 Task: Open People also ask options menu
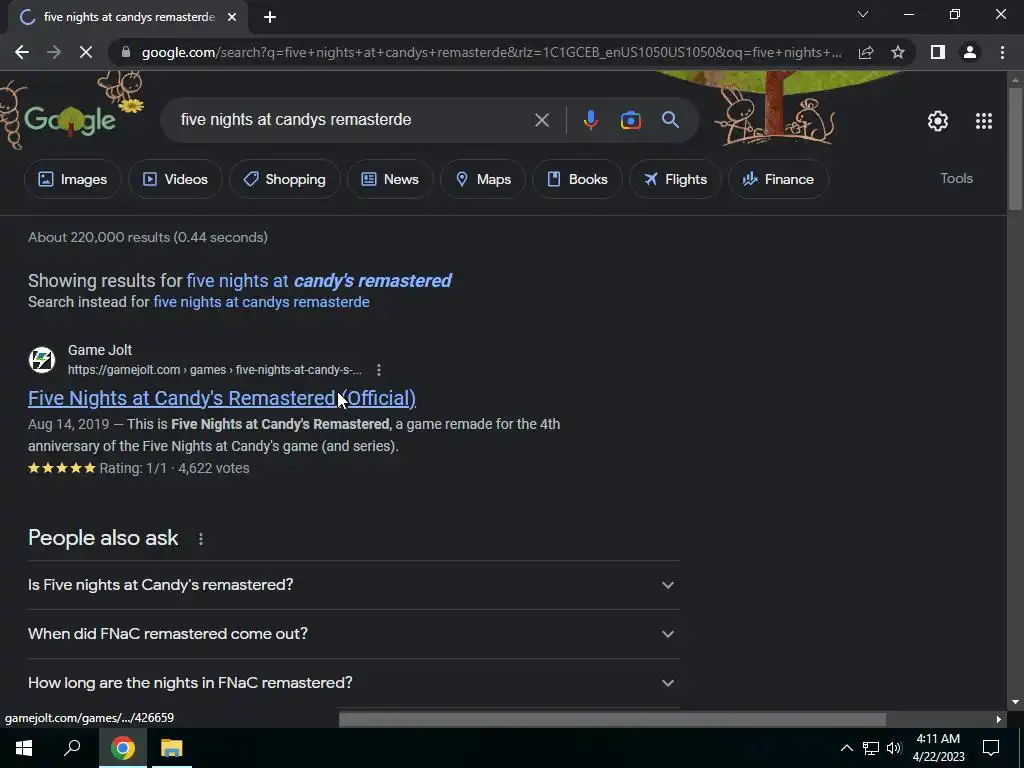[200, 539]
